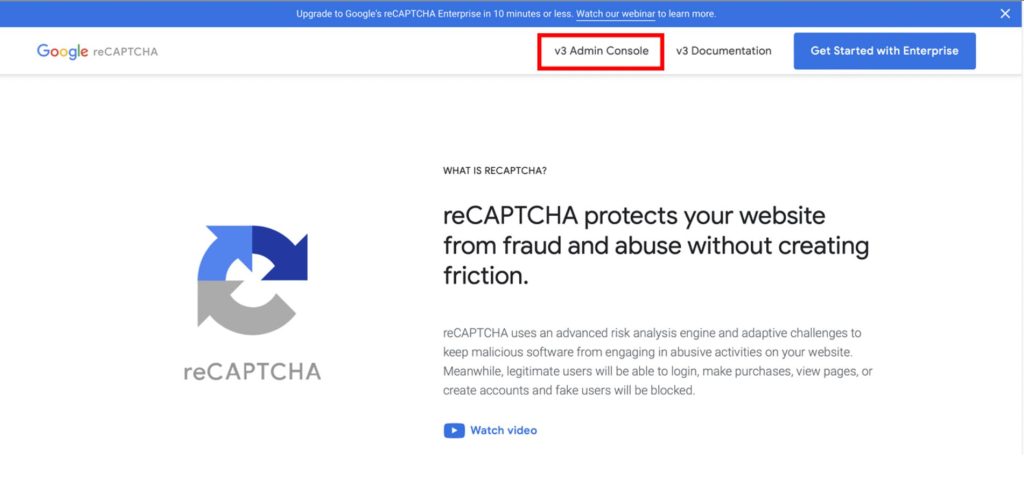Click the large reCAPTCHA arrows logo
The width and height of the screenshot is (1024, 489).
(x=252, y=280)
